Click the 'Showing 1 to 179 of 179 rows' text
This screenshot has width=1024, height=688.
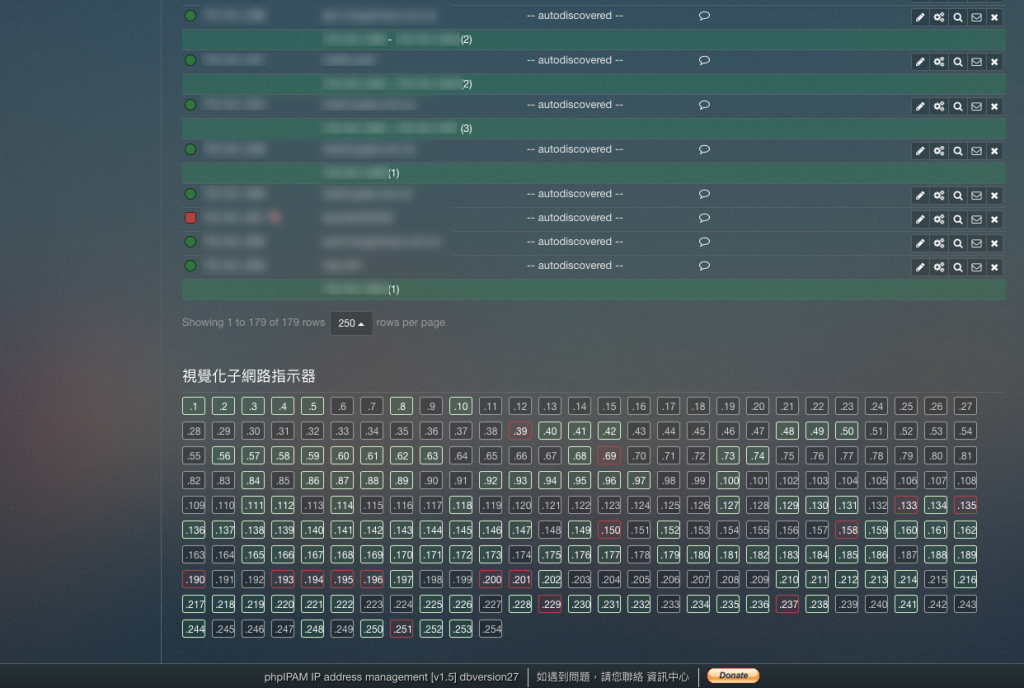[x=253, y=322]
